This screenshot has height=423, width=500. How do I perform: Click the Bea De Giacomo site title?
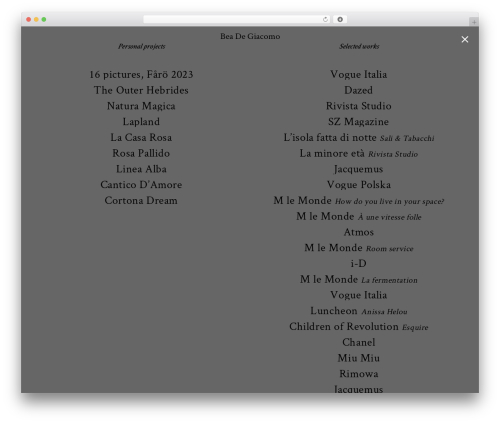click(250, 36)
